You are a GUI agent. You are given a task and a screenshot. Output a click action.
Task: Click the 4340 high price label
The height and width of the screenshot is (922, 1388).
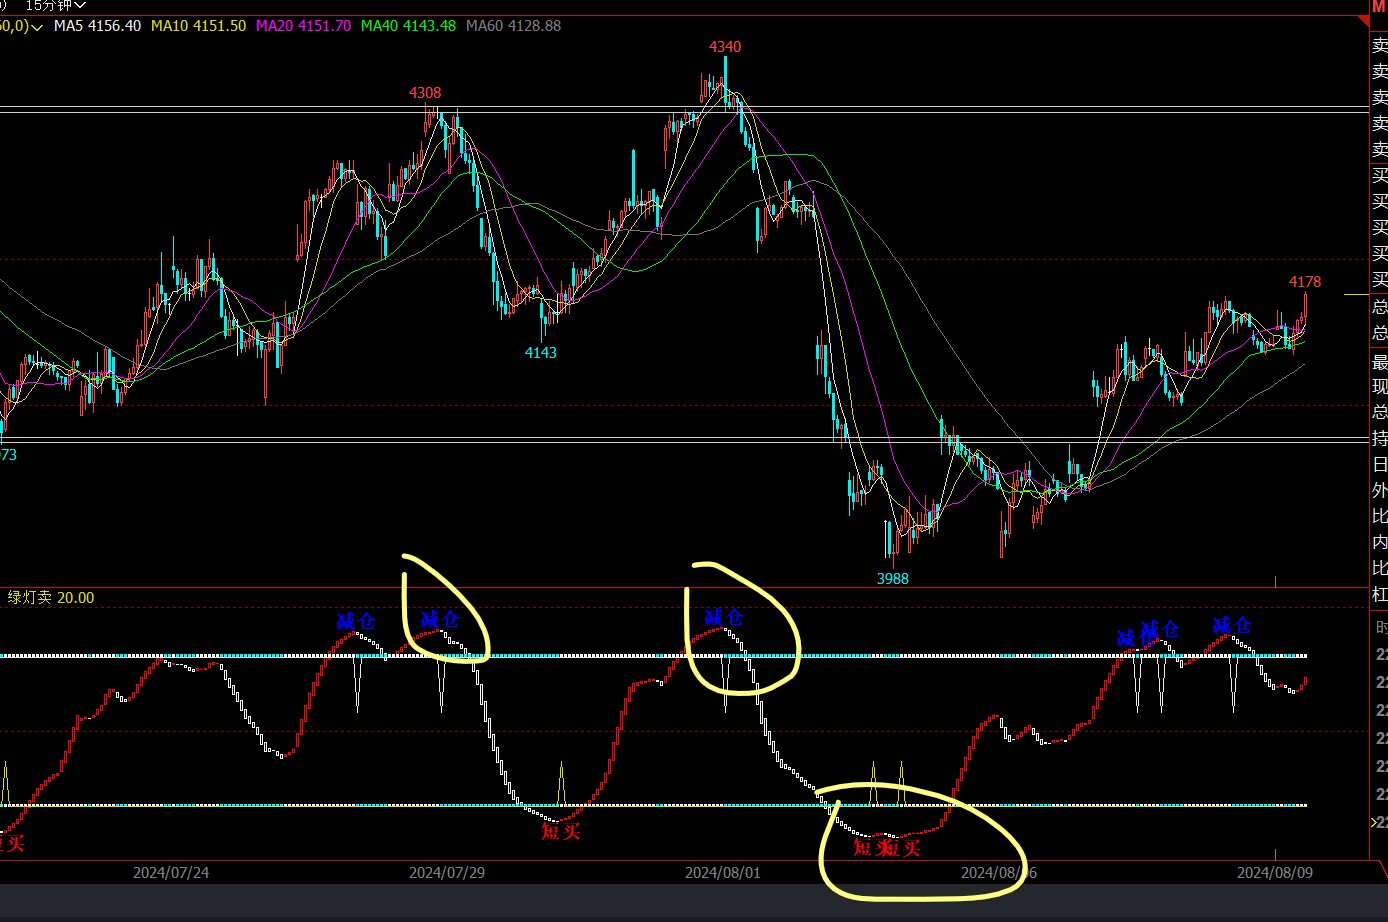click(x=725, y=46)
